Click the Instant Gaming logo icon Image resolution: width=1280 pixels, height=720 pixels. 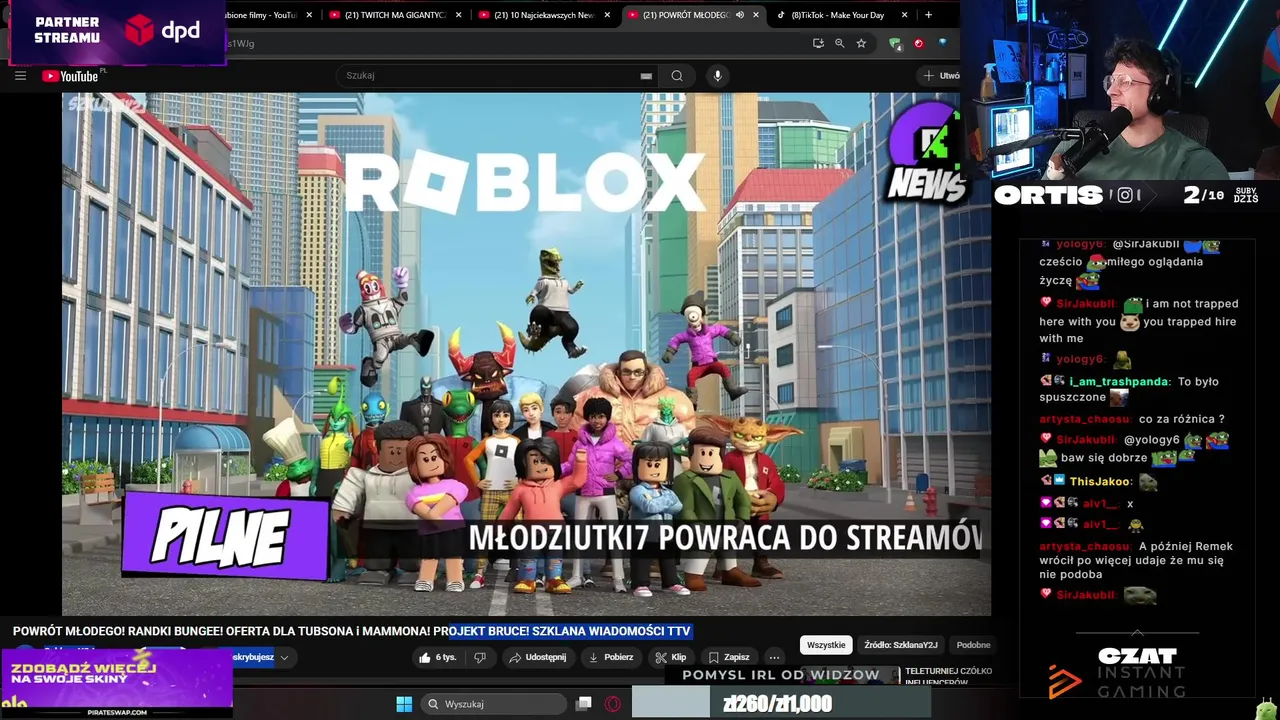1064,682
